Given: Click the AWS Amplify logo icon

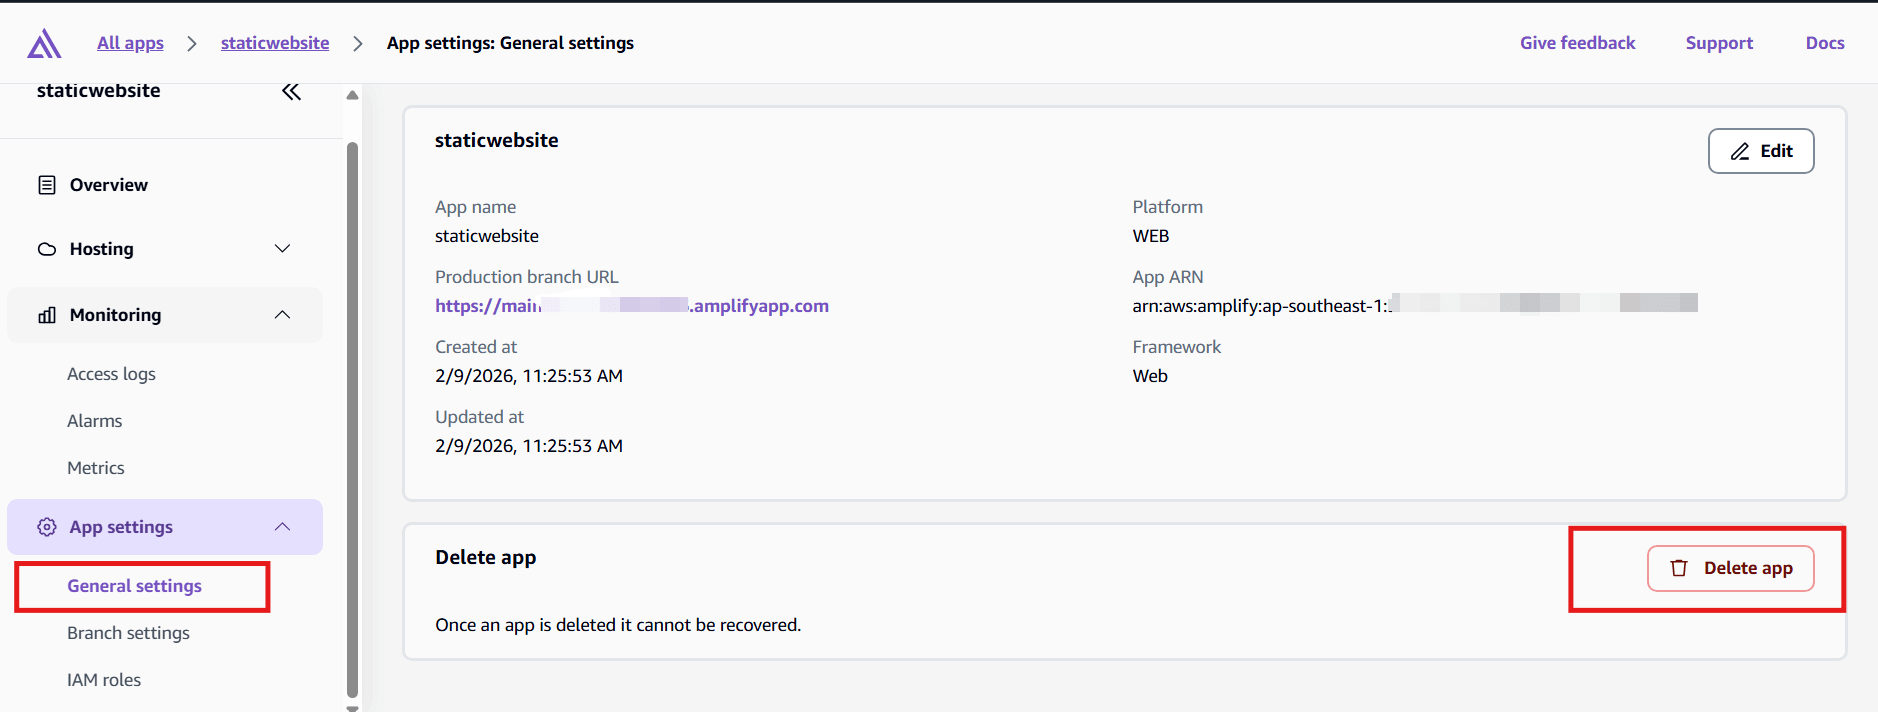Looking at the screenshot, I should pyautogui.click(x=44, y=44).
